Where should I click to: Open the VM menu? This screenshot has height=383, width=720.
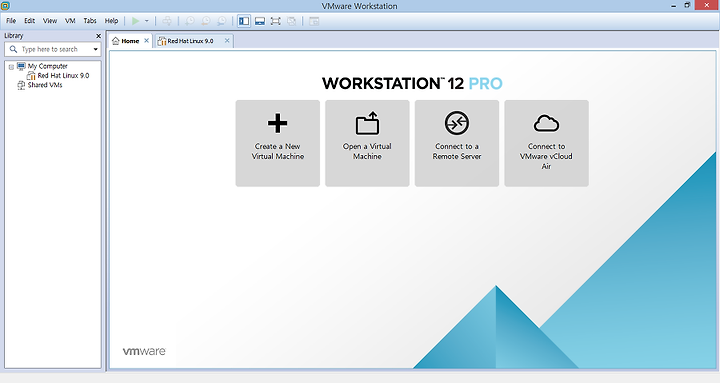70,21
